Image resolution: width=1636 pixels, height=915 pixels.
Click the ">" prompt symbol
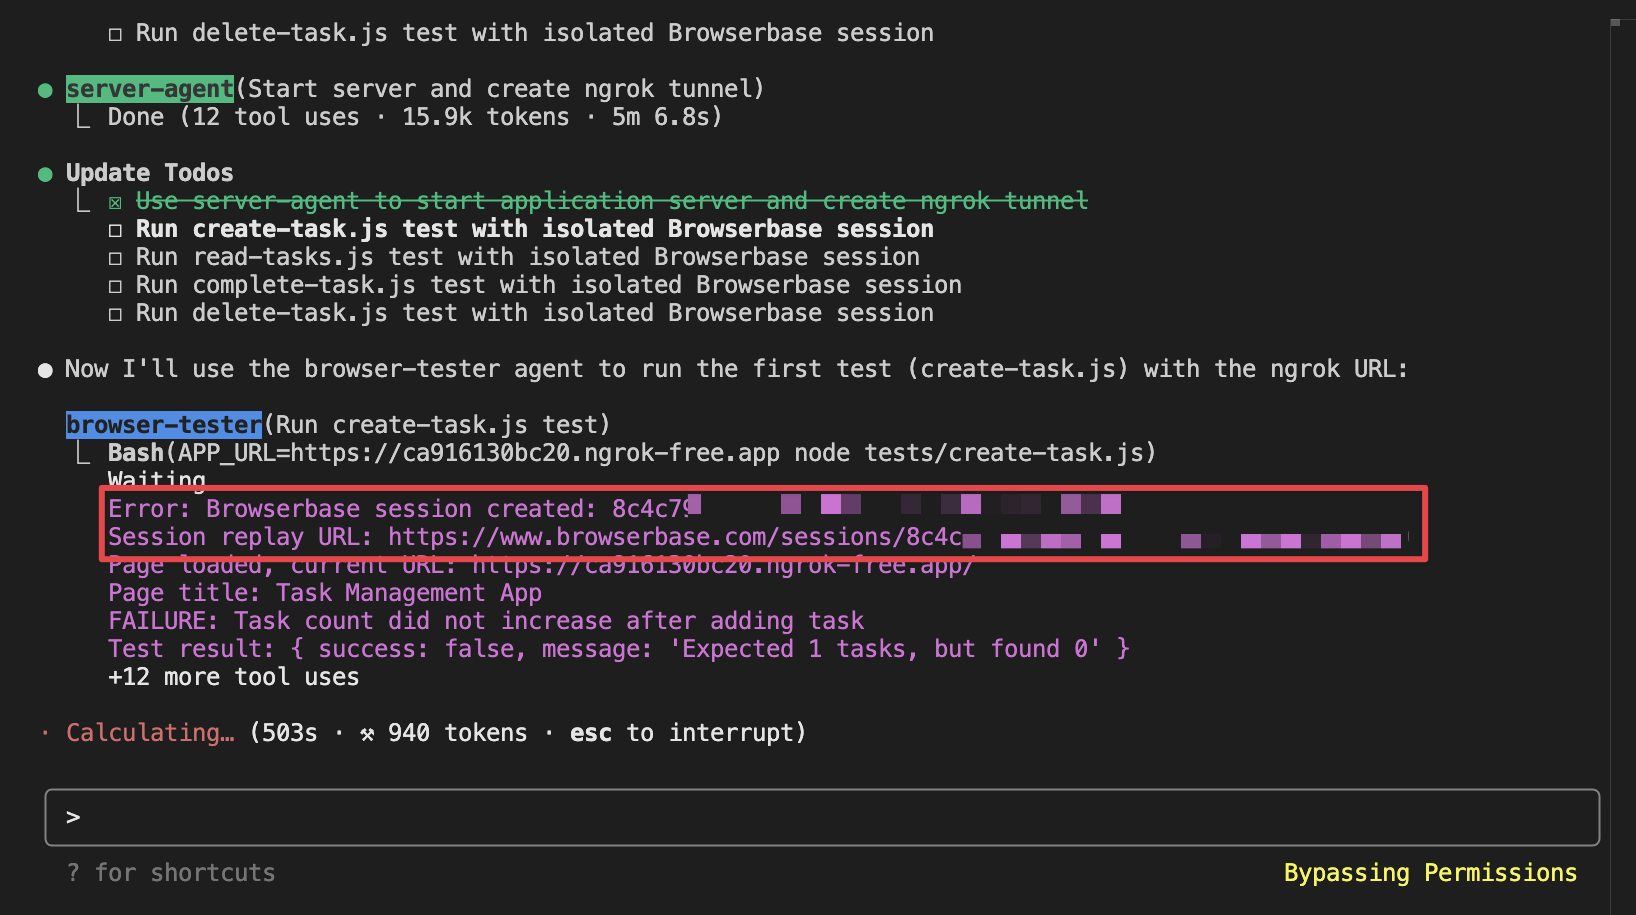pyautogui.click(x=73, y=817)
